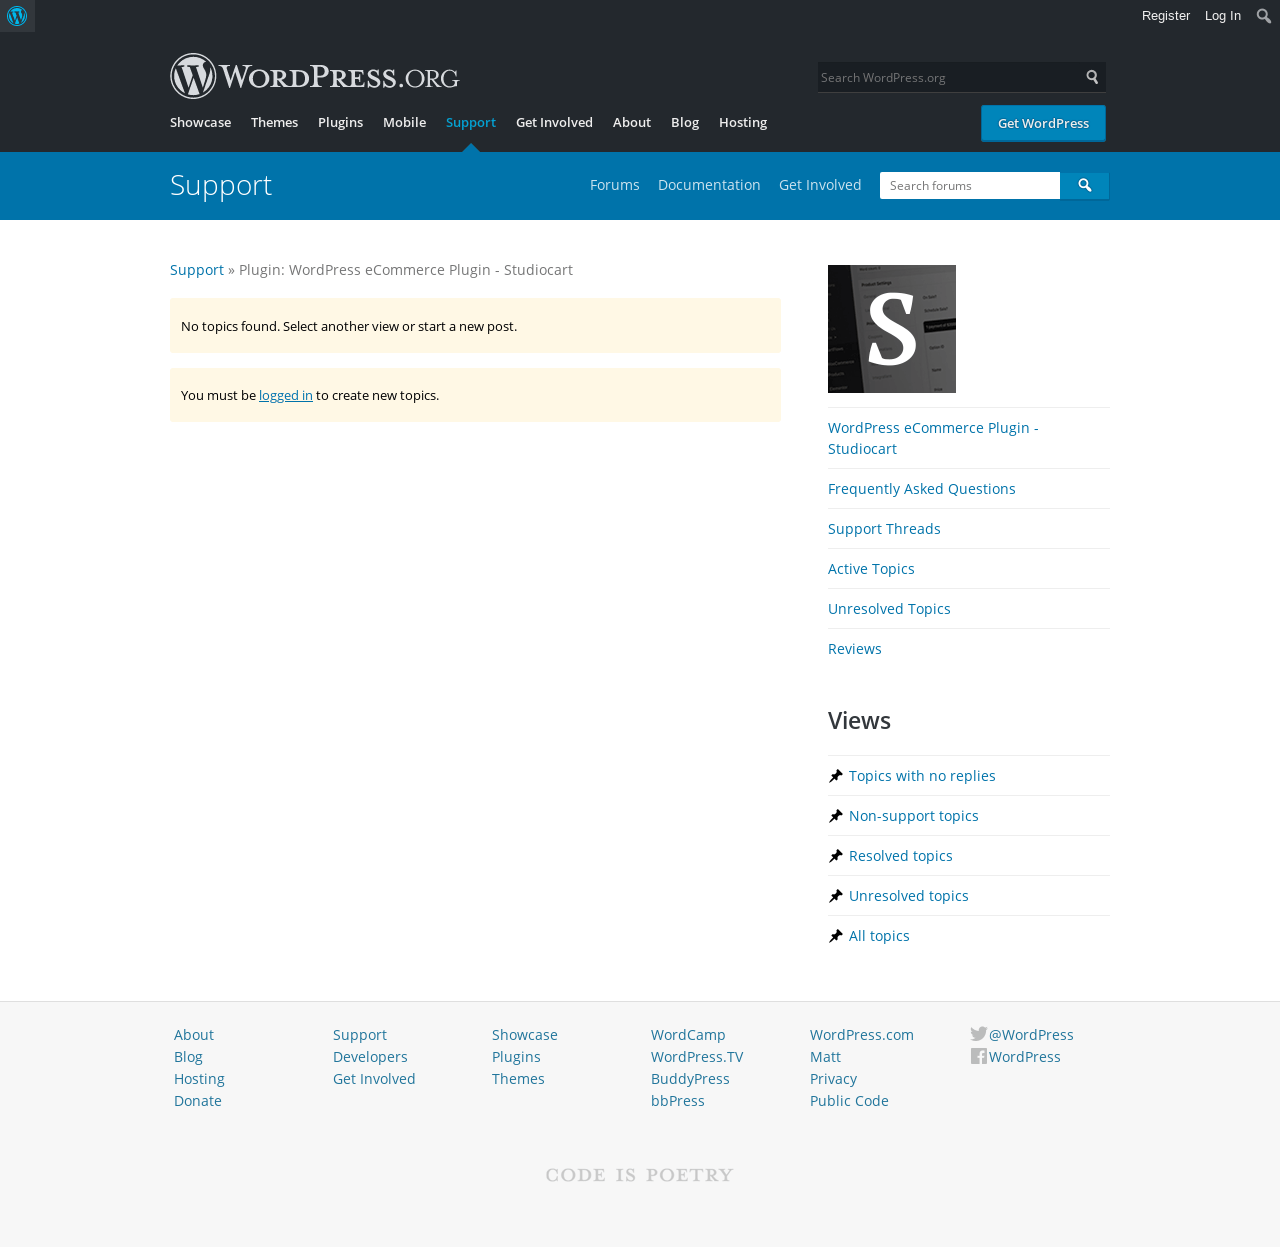Click footer Hosting link
Image resolution: width=1280 pixels, height=1247 pixels.
(x=199, y=1079)
